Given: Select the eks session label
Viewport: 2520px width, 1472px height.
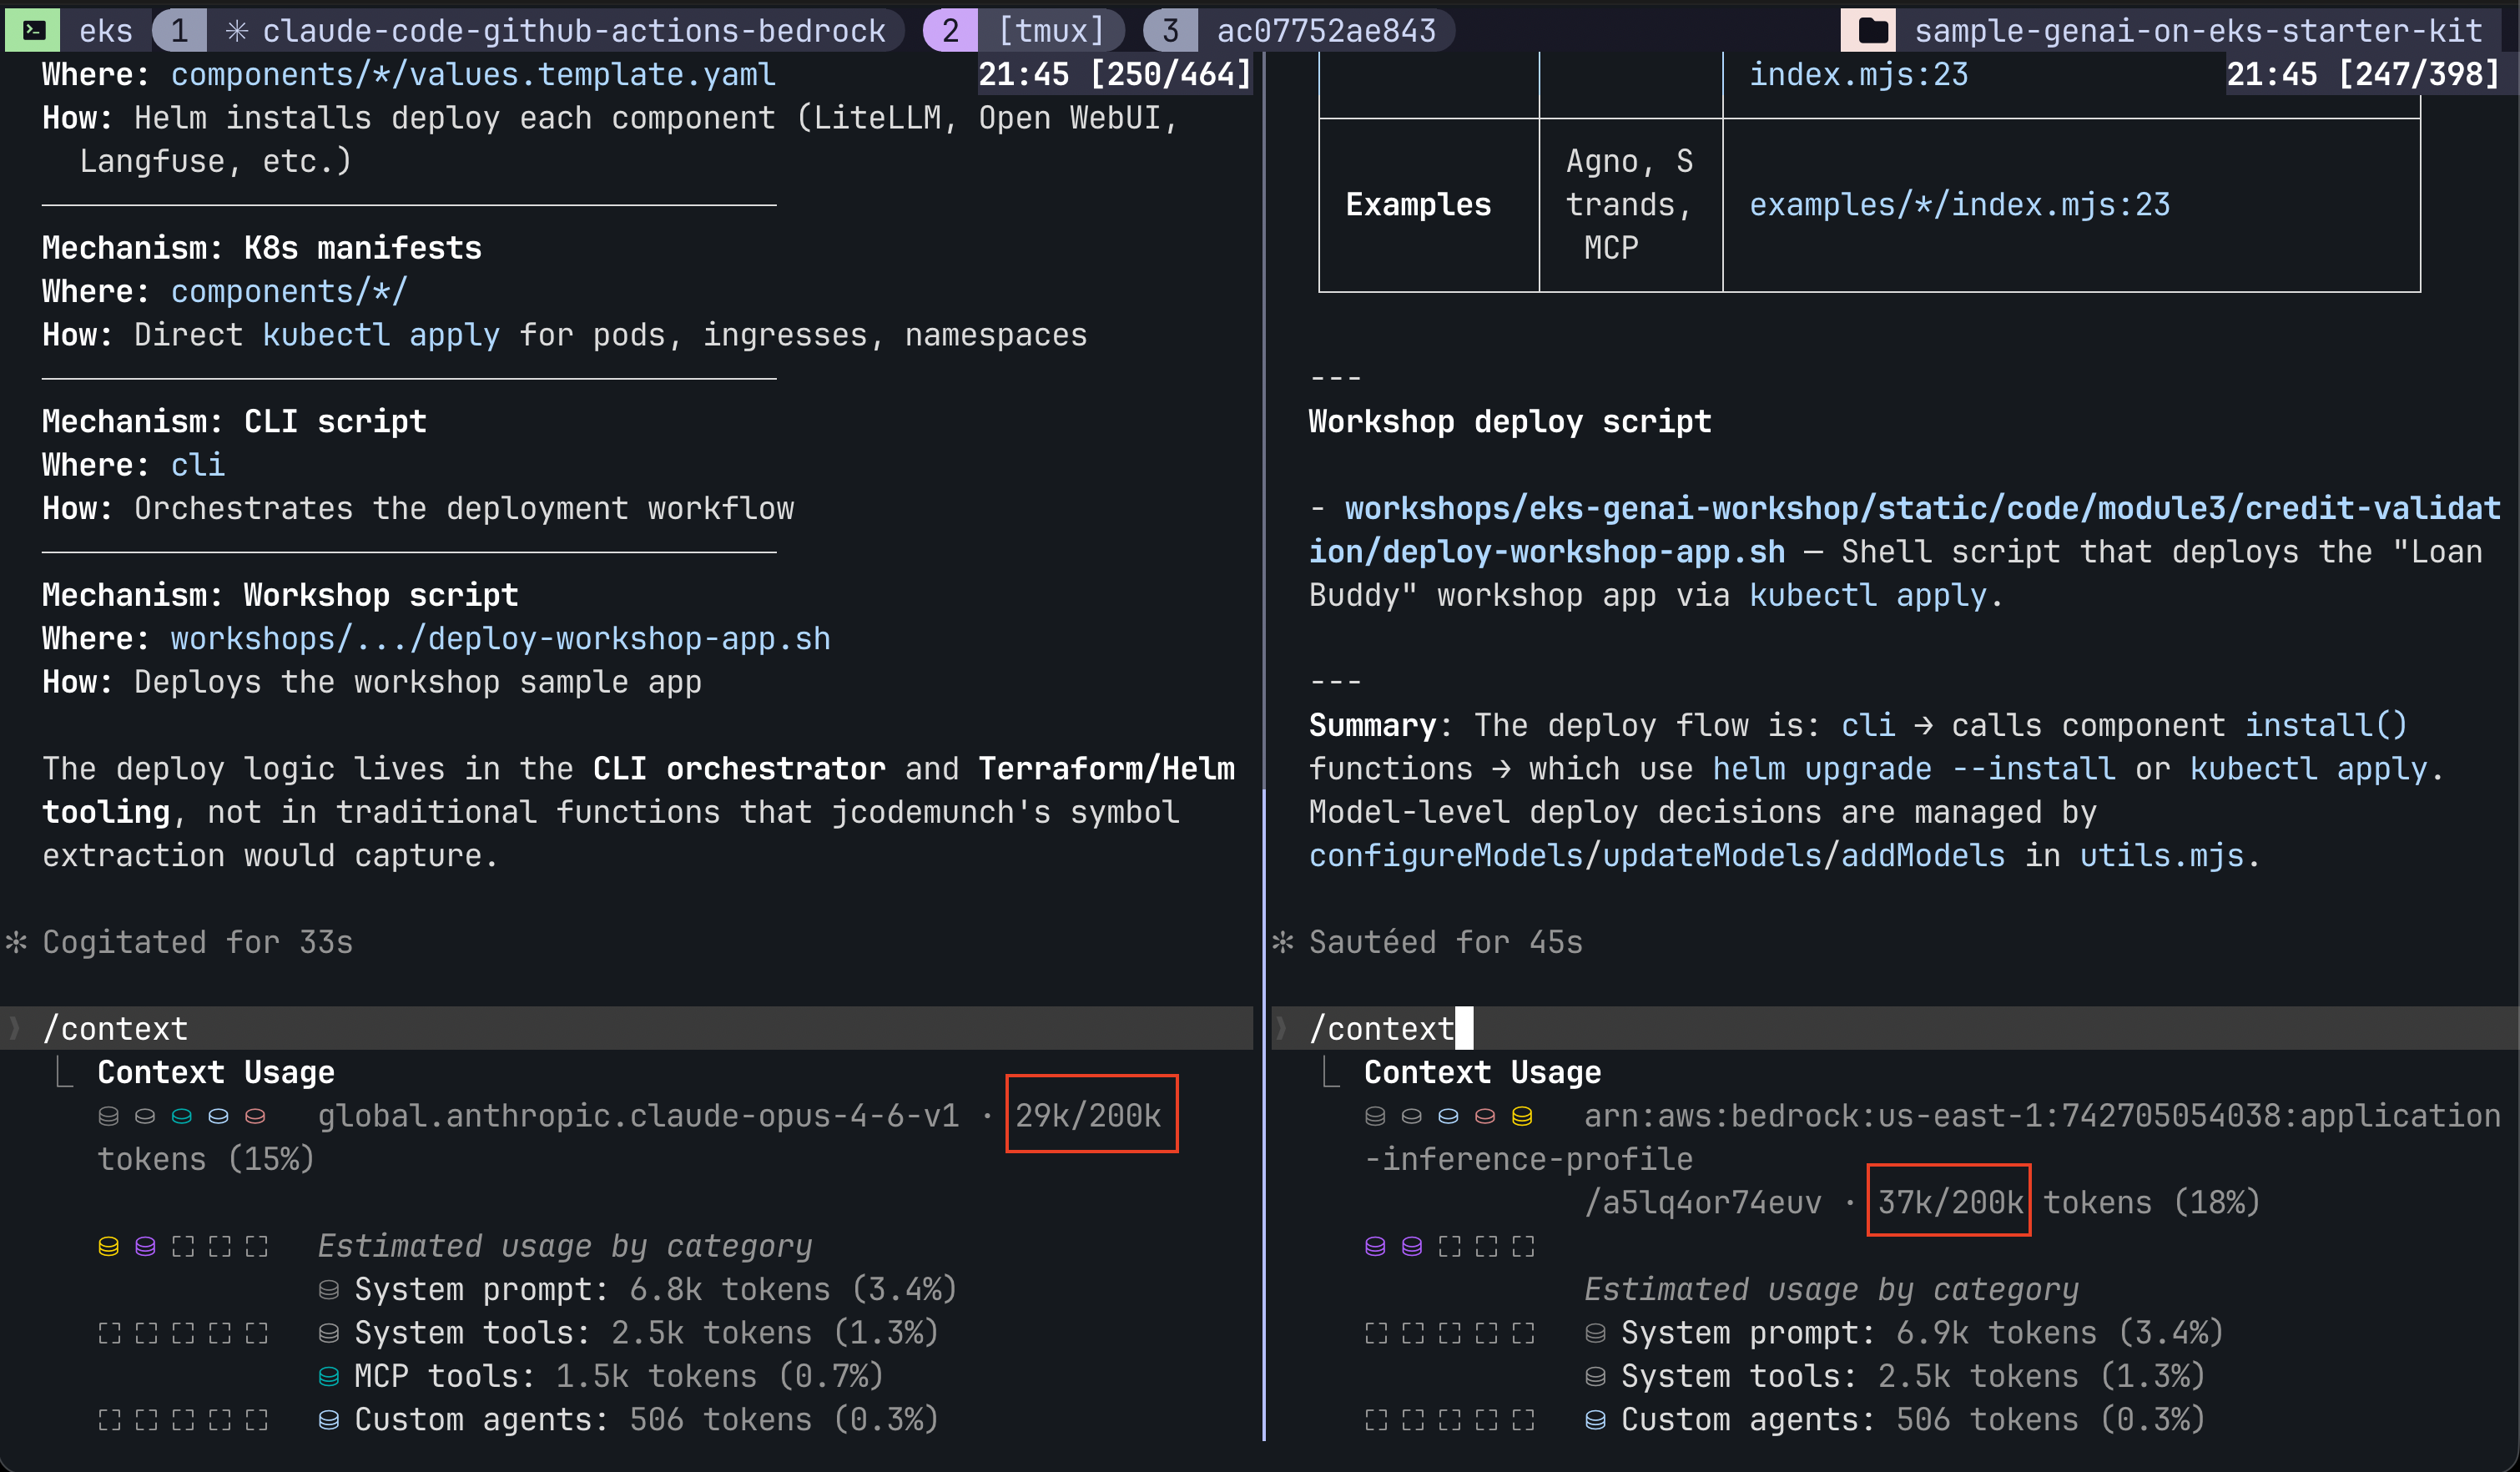Looking at the screenshot, I should point(105,31).
